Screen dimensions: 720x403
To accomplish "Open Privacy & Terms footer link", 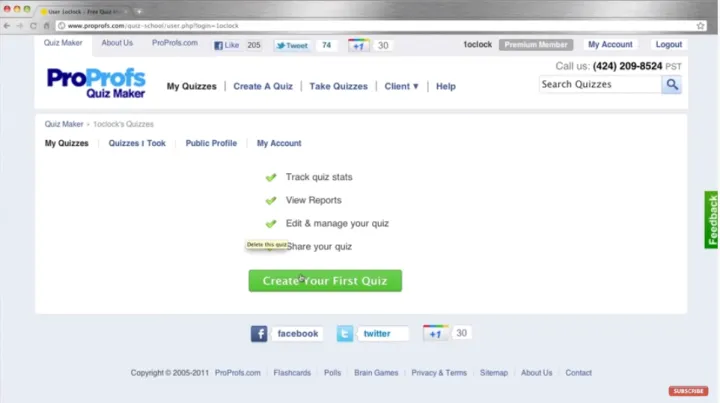I will point(439,373).
